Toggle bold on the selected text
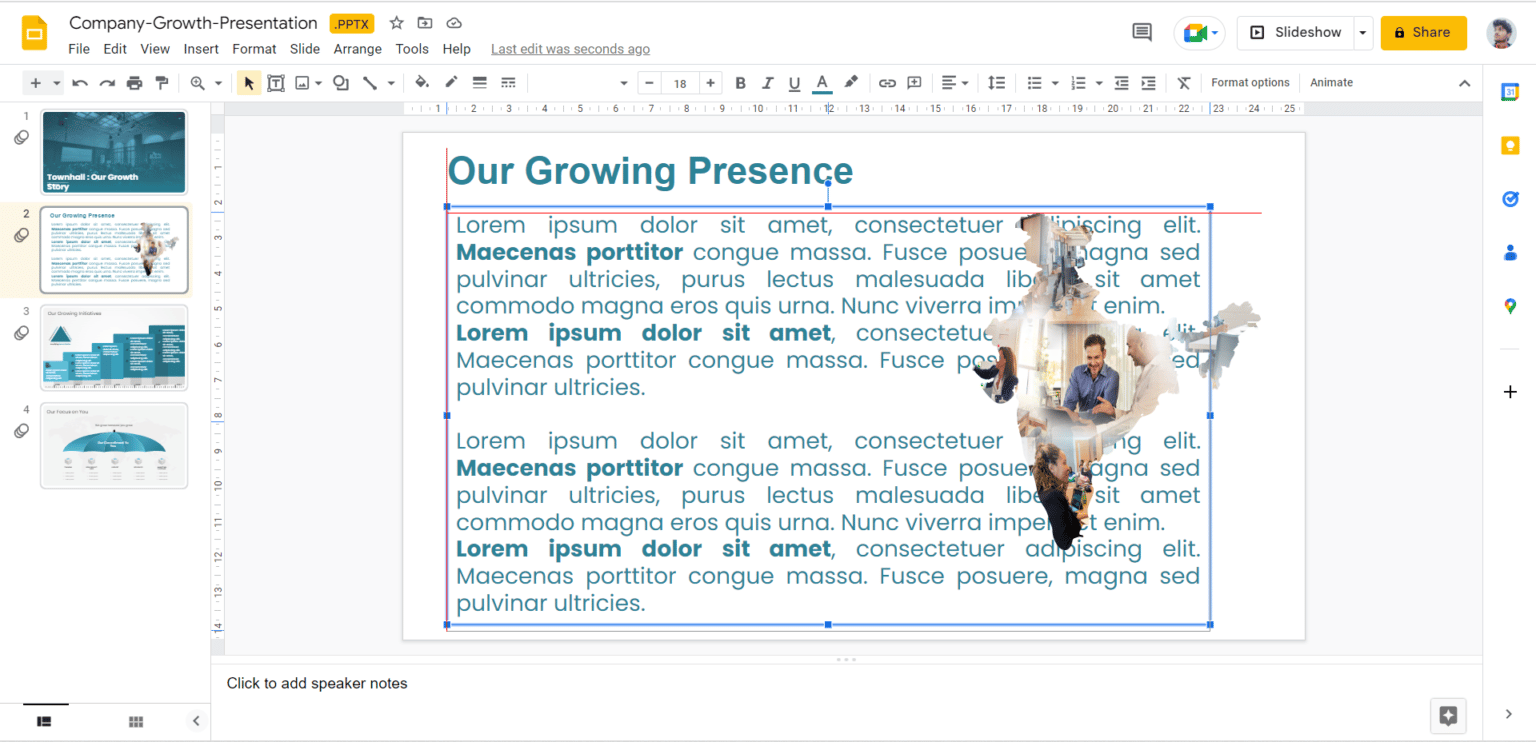Viewport: 1536px width, 742px height. 740,82
